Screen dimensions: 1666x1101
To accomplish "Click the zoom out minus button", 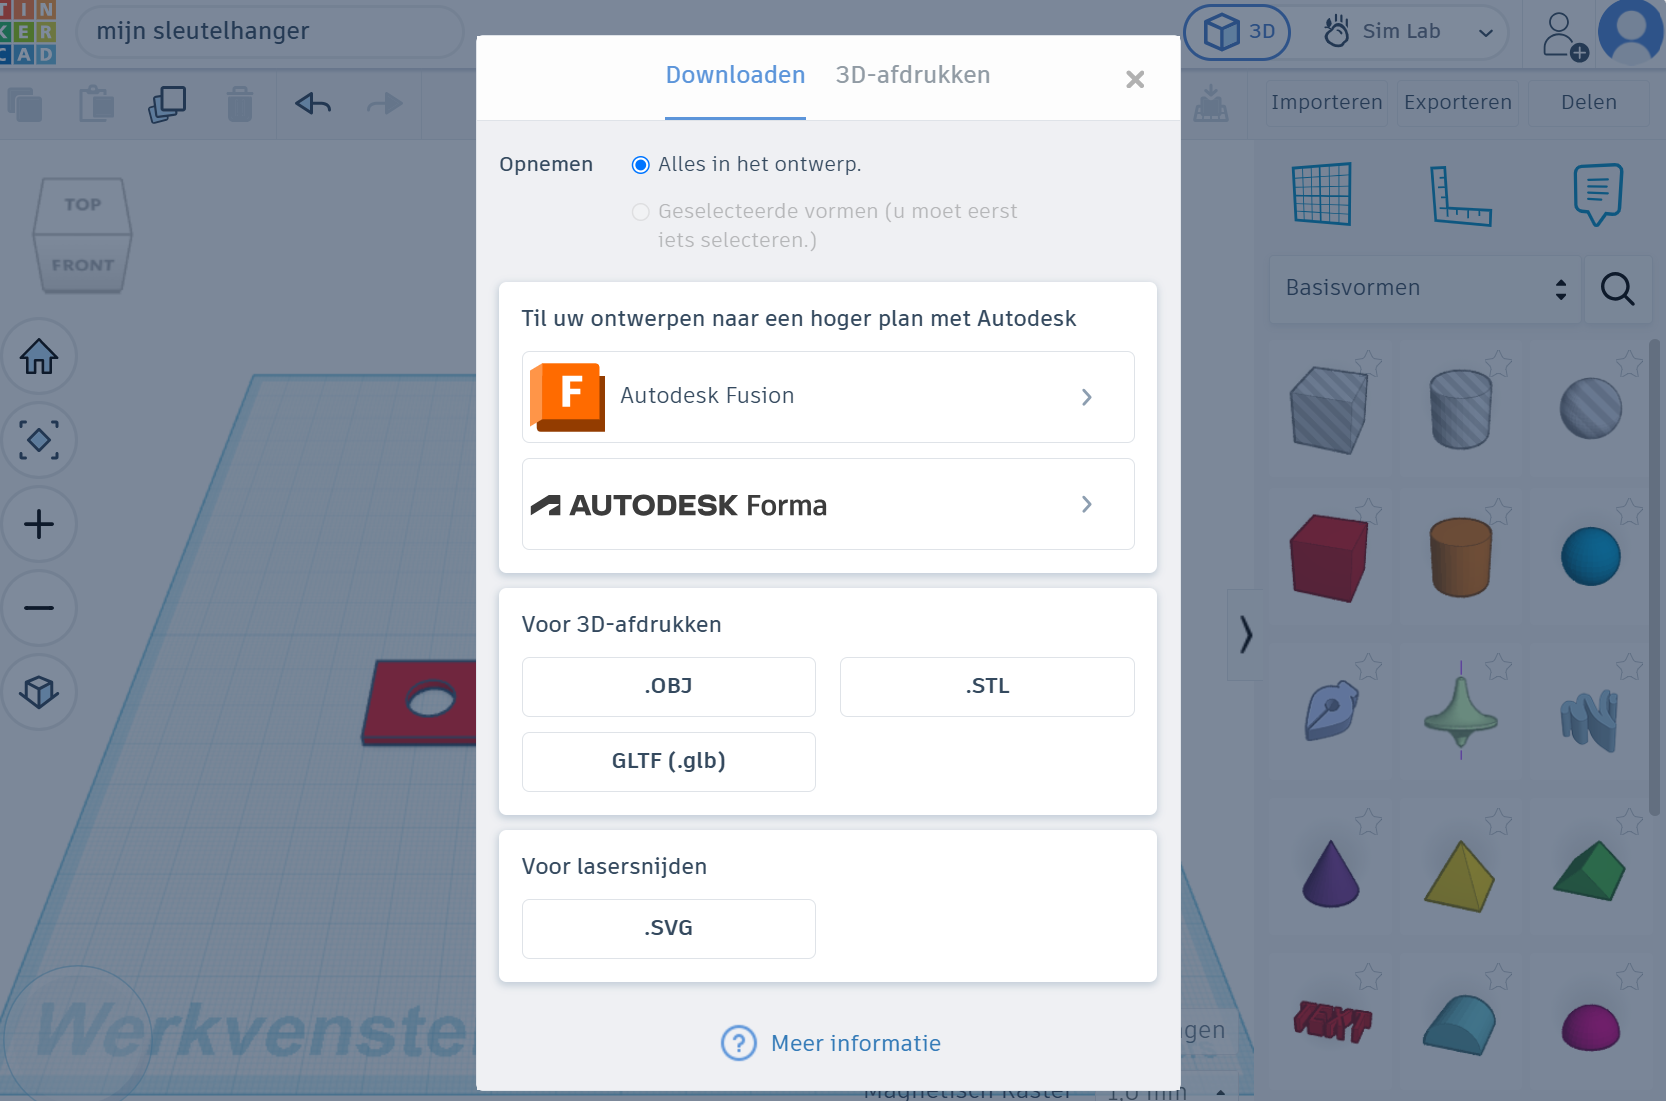I will coord(39,608).
